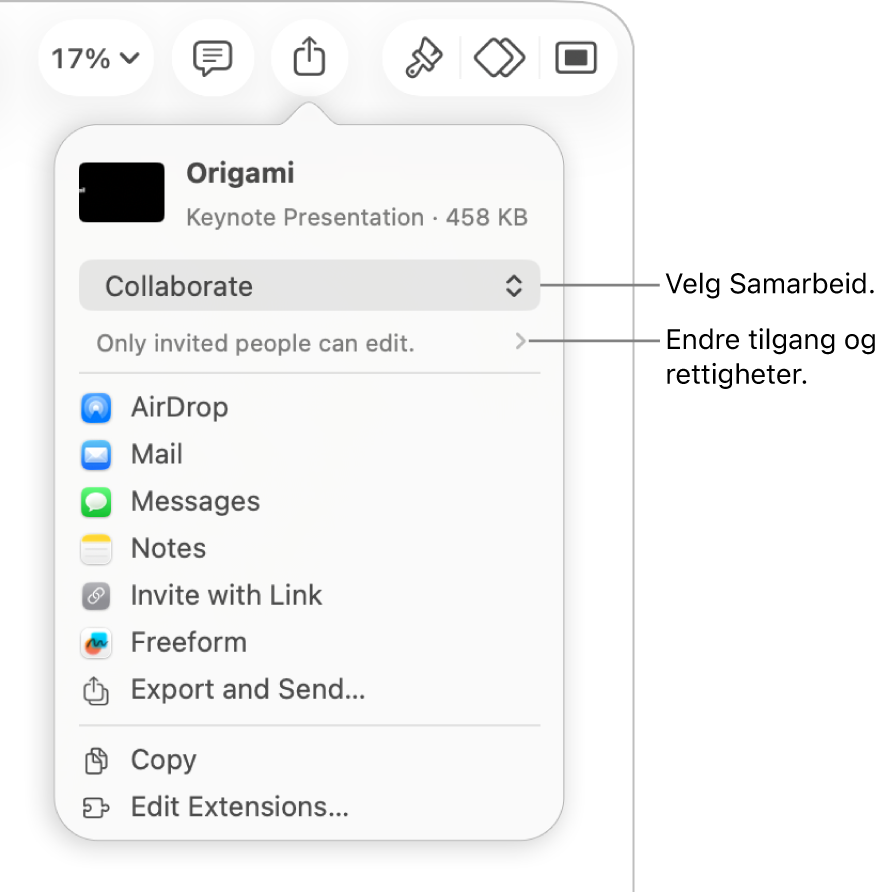Open the 17% zoom level dropdown

[x=96, y=58]
